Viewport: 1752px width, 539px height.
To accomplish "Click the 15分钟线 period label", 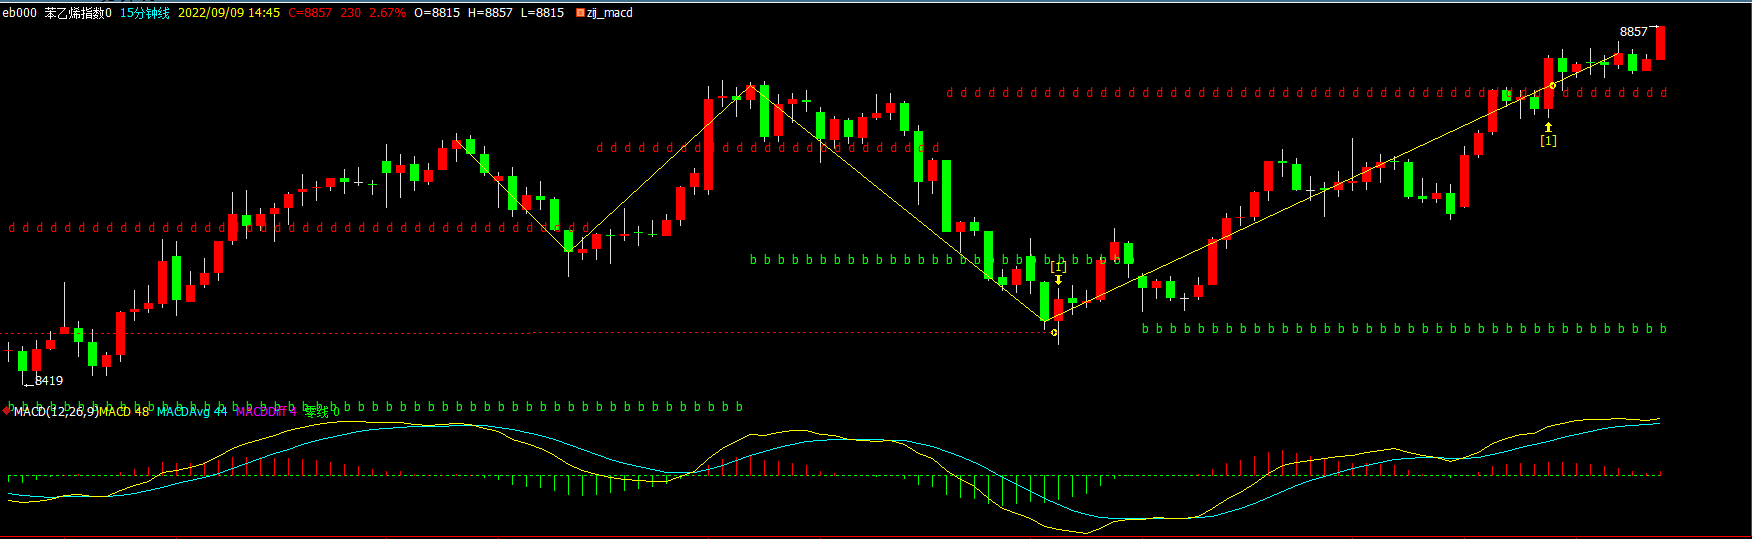I will [x=145, y=13].
